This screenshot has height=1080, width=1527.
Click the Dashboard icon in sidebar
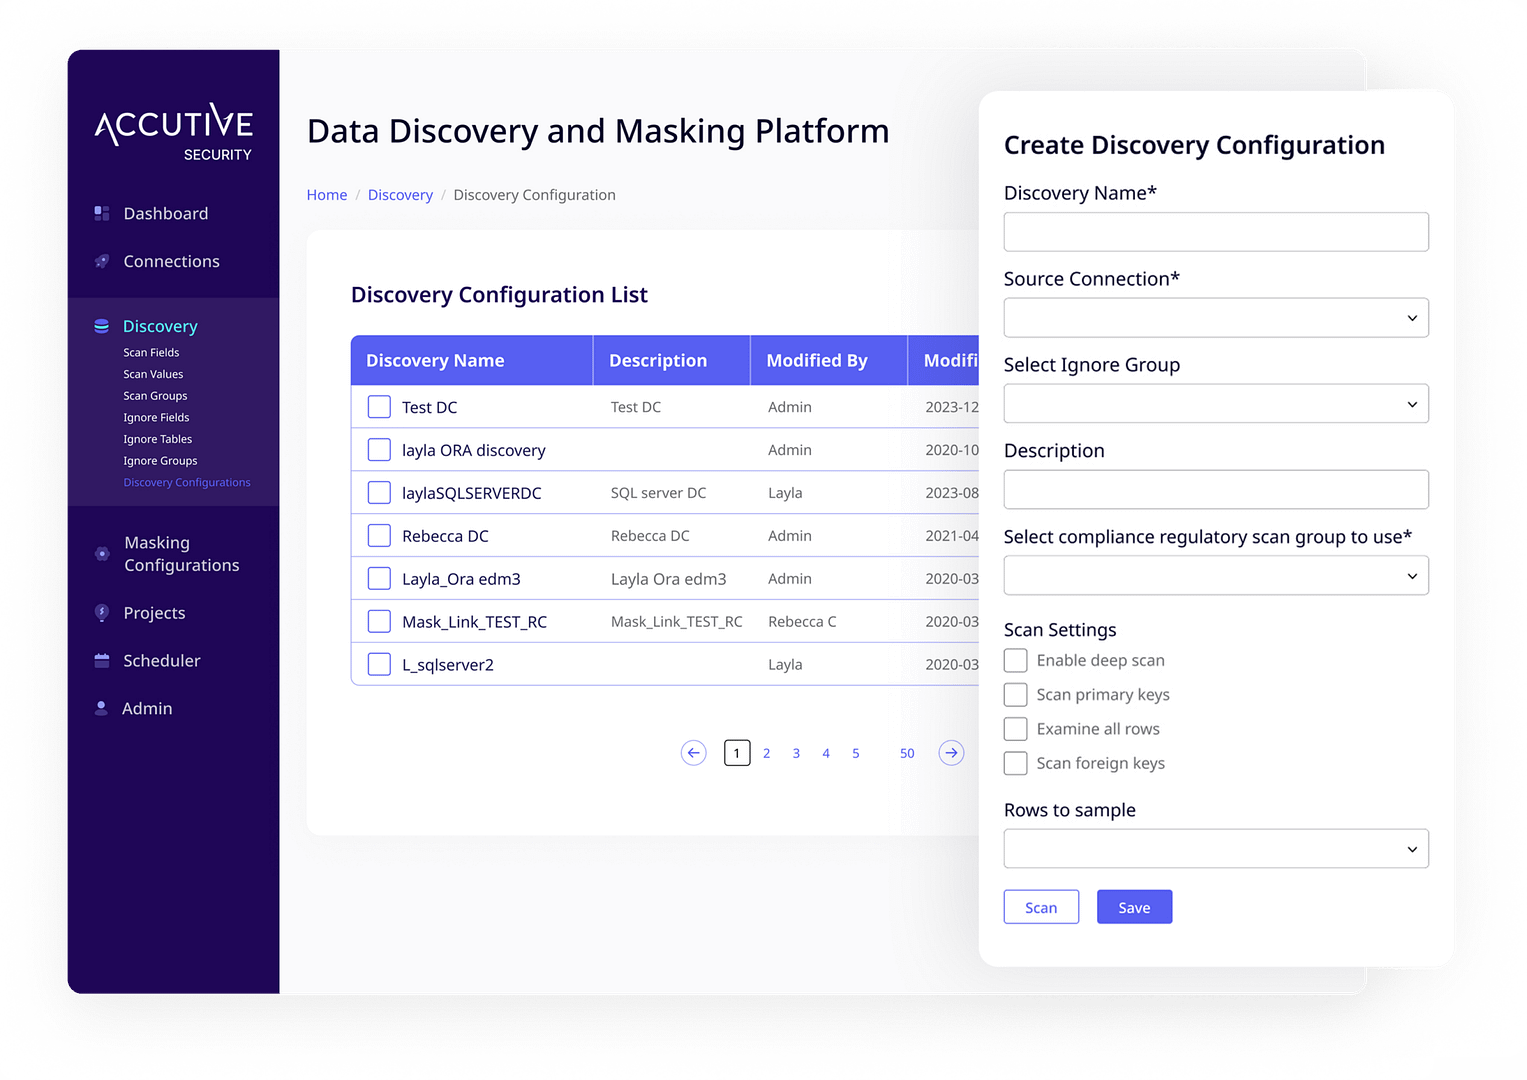pyautogui.click(x=101, y=213)
